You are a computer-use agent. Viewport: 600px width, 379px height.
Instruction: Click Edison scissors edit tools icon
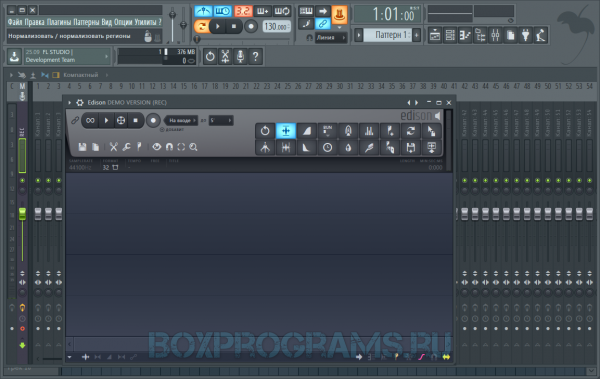click(114, 147)
